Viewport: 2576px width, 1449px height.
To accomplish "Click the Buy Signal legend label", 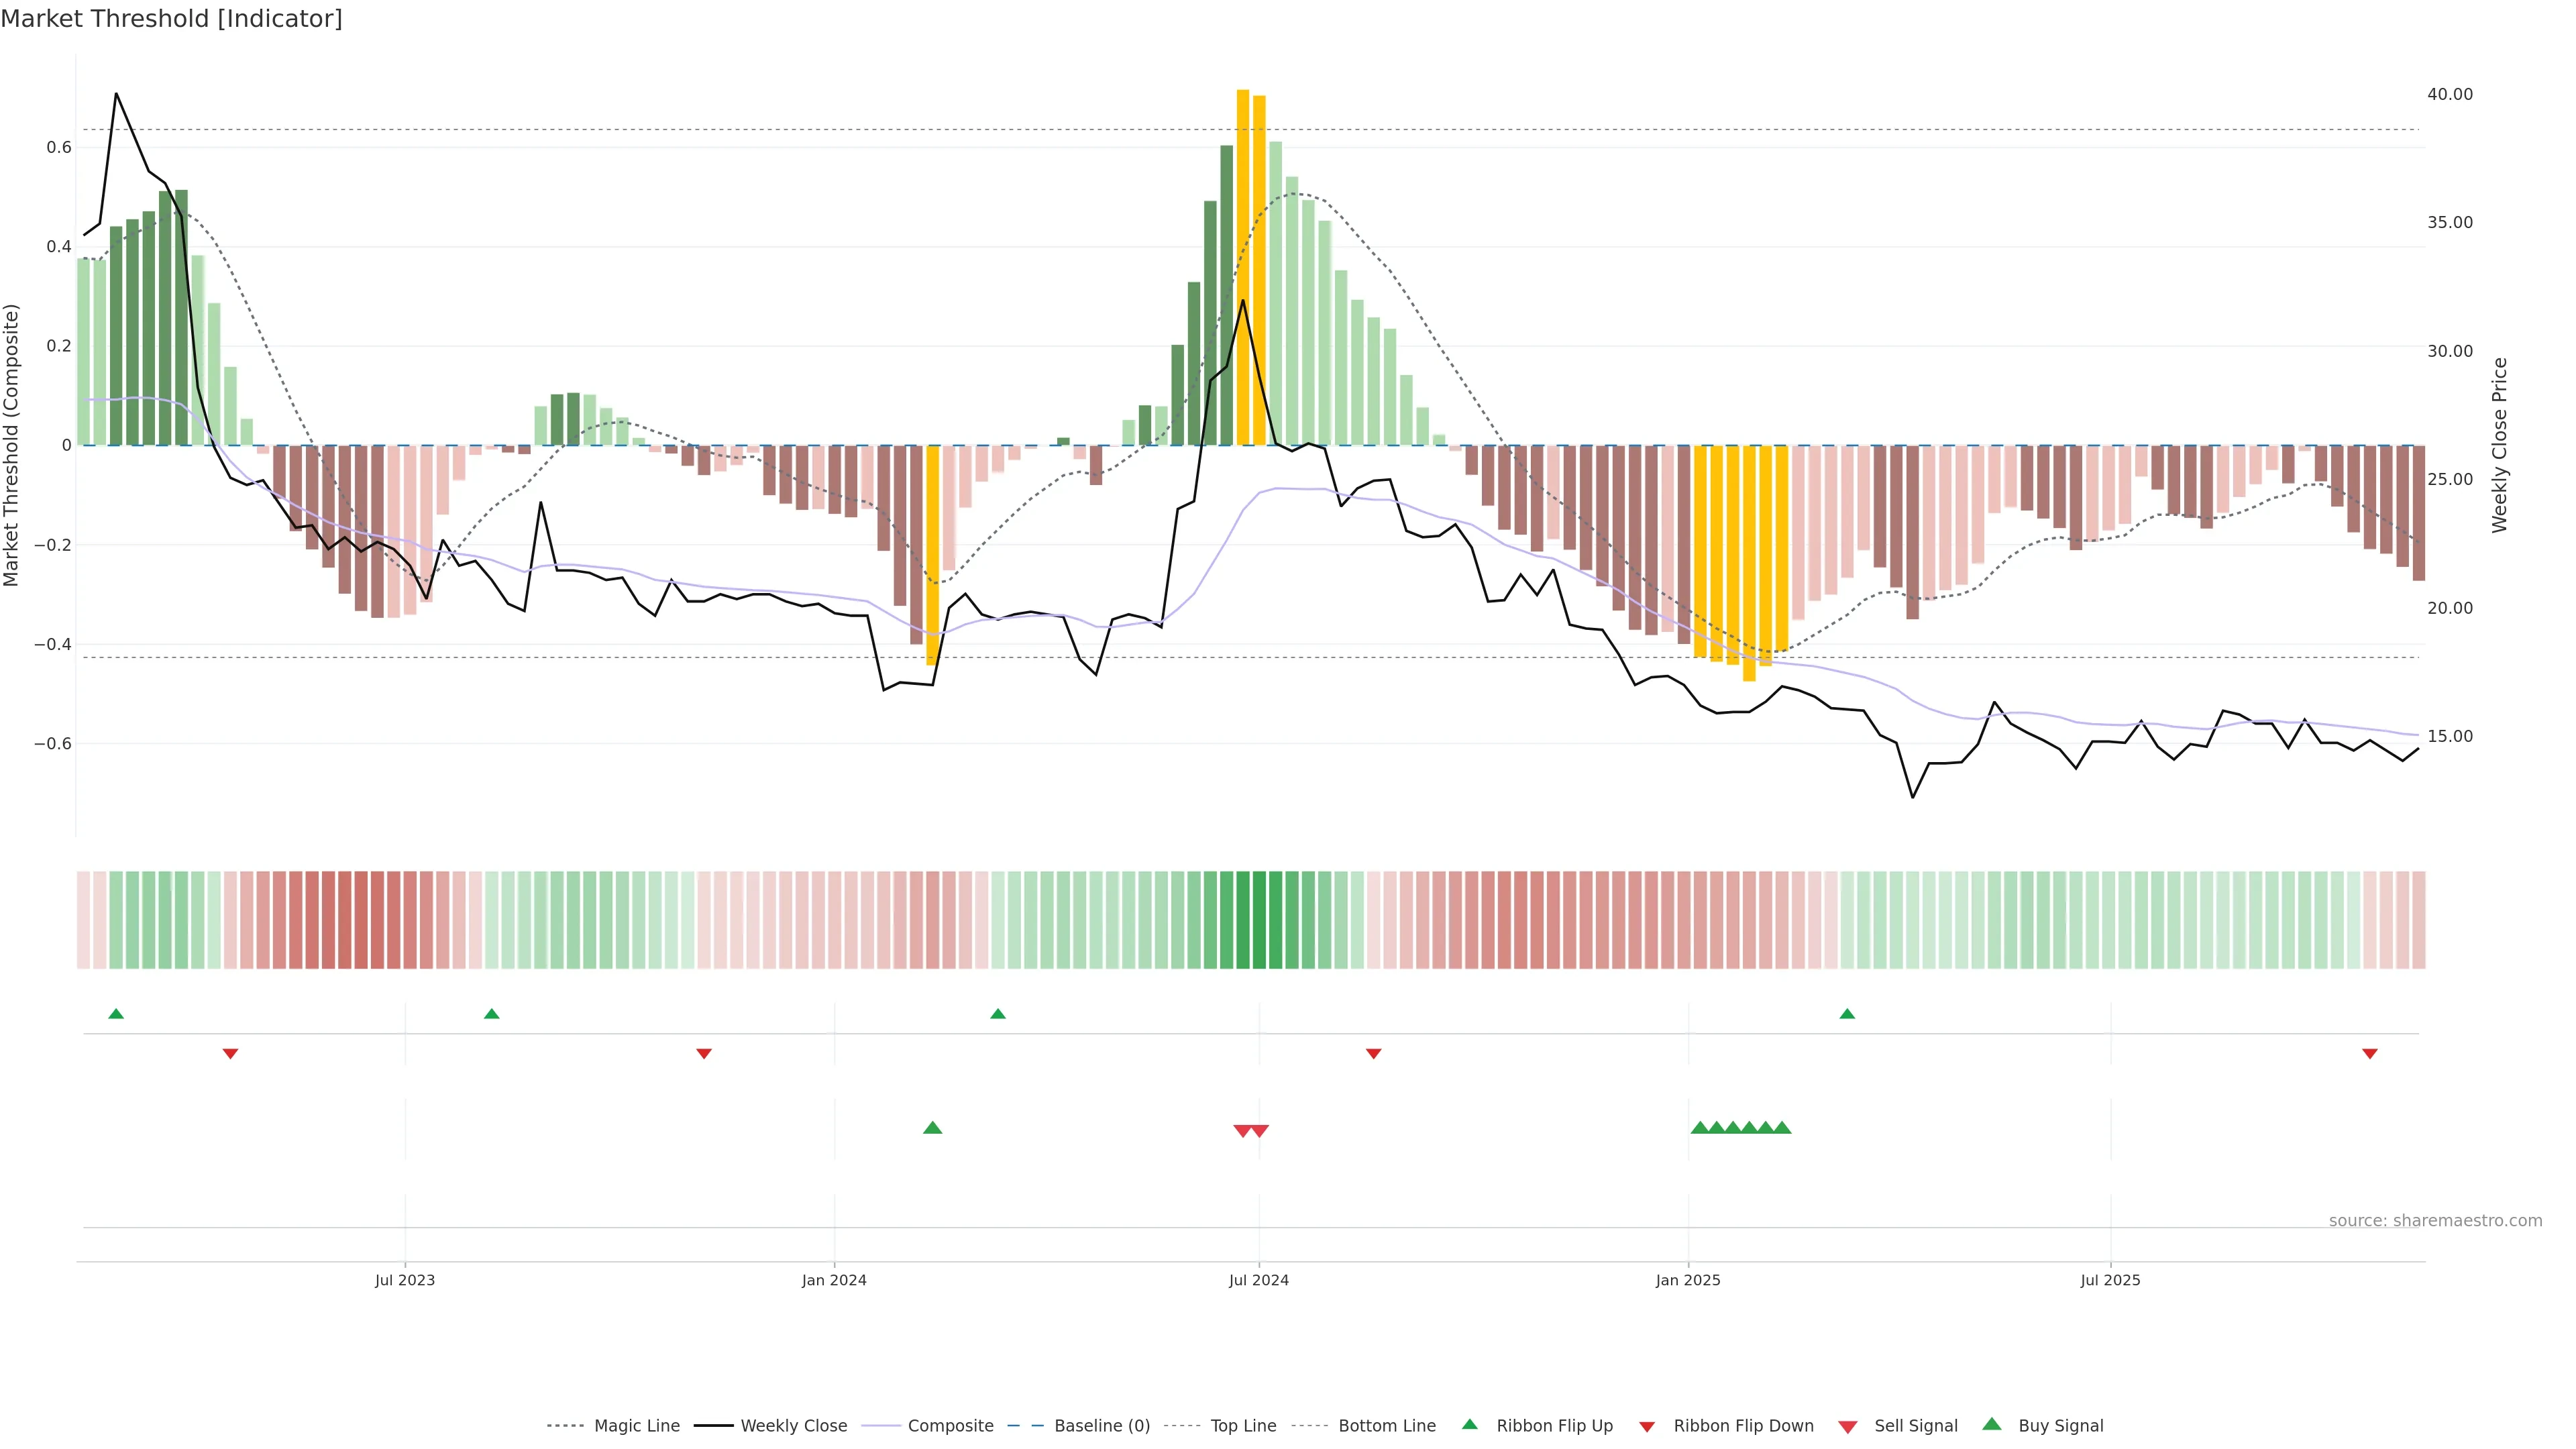I will click(x=2060, y=1426).
